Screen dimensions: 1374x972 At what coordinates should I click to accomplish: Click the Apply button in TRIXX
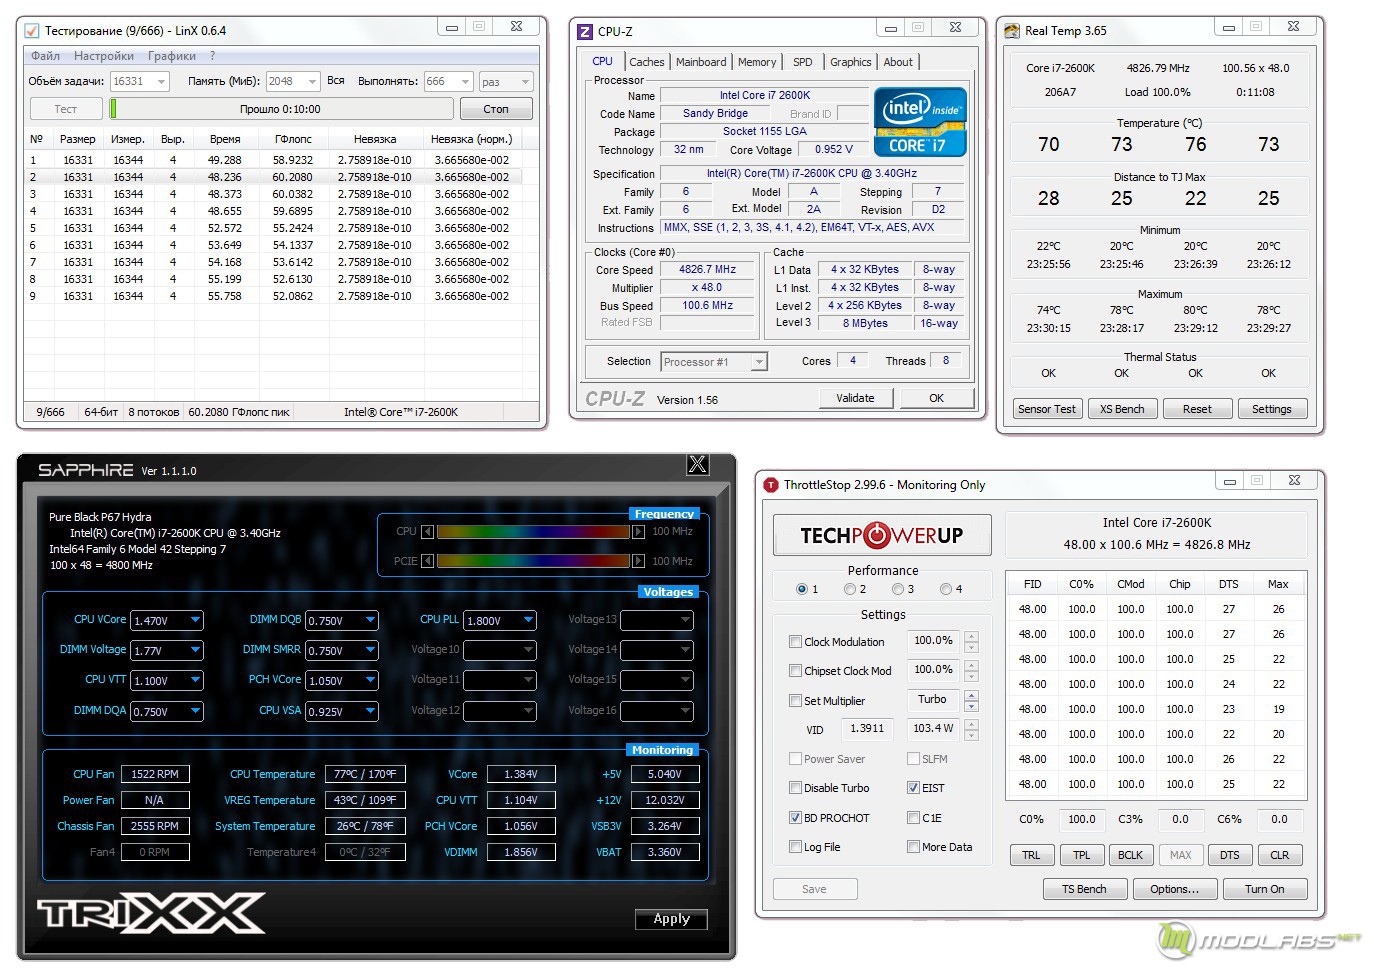pyautogui.click(x=671, y=919)
